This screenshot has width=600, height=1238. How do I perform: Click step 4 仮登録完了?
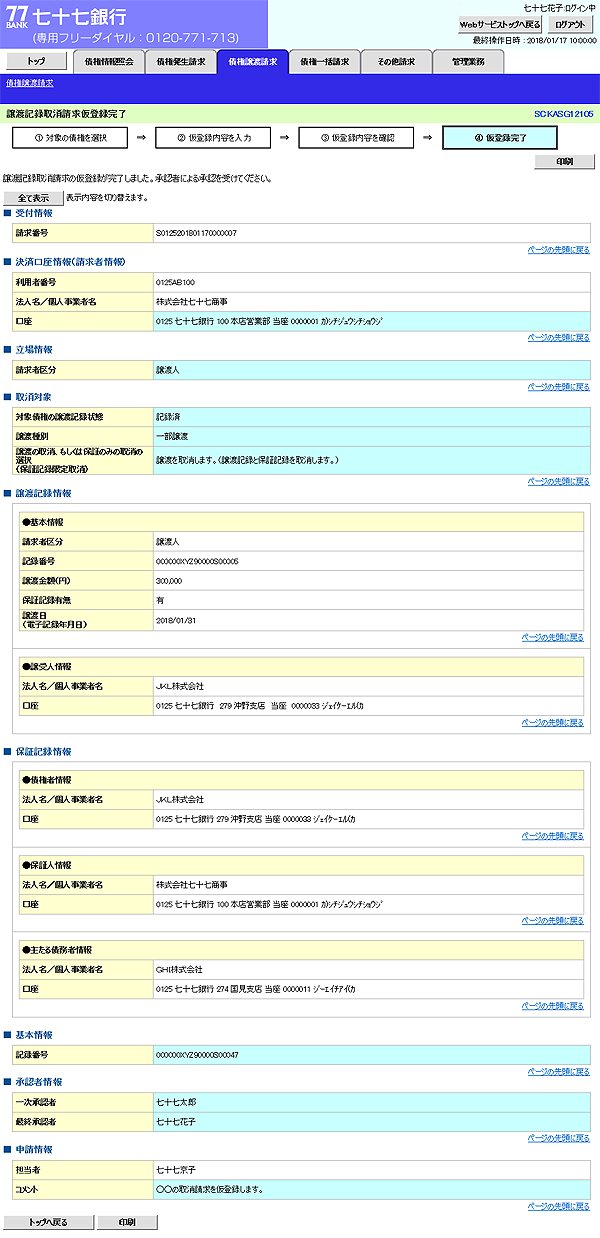(501, 137)
